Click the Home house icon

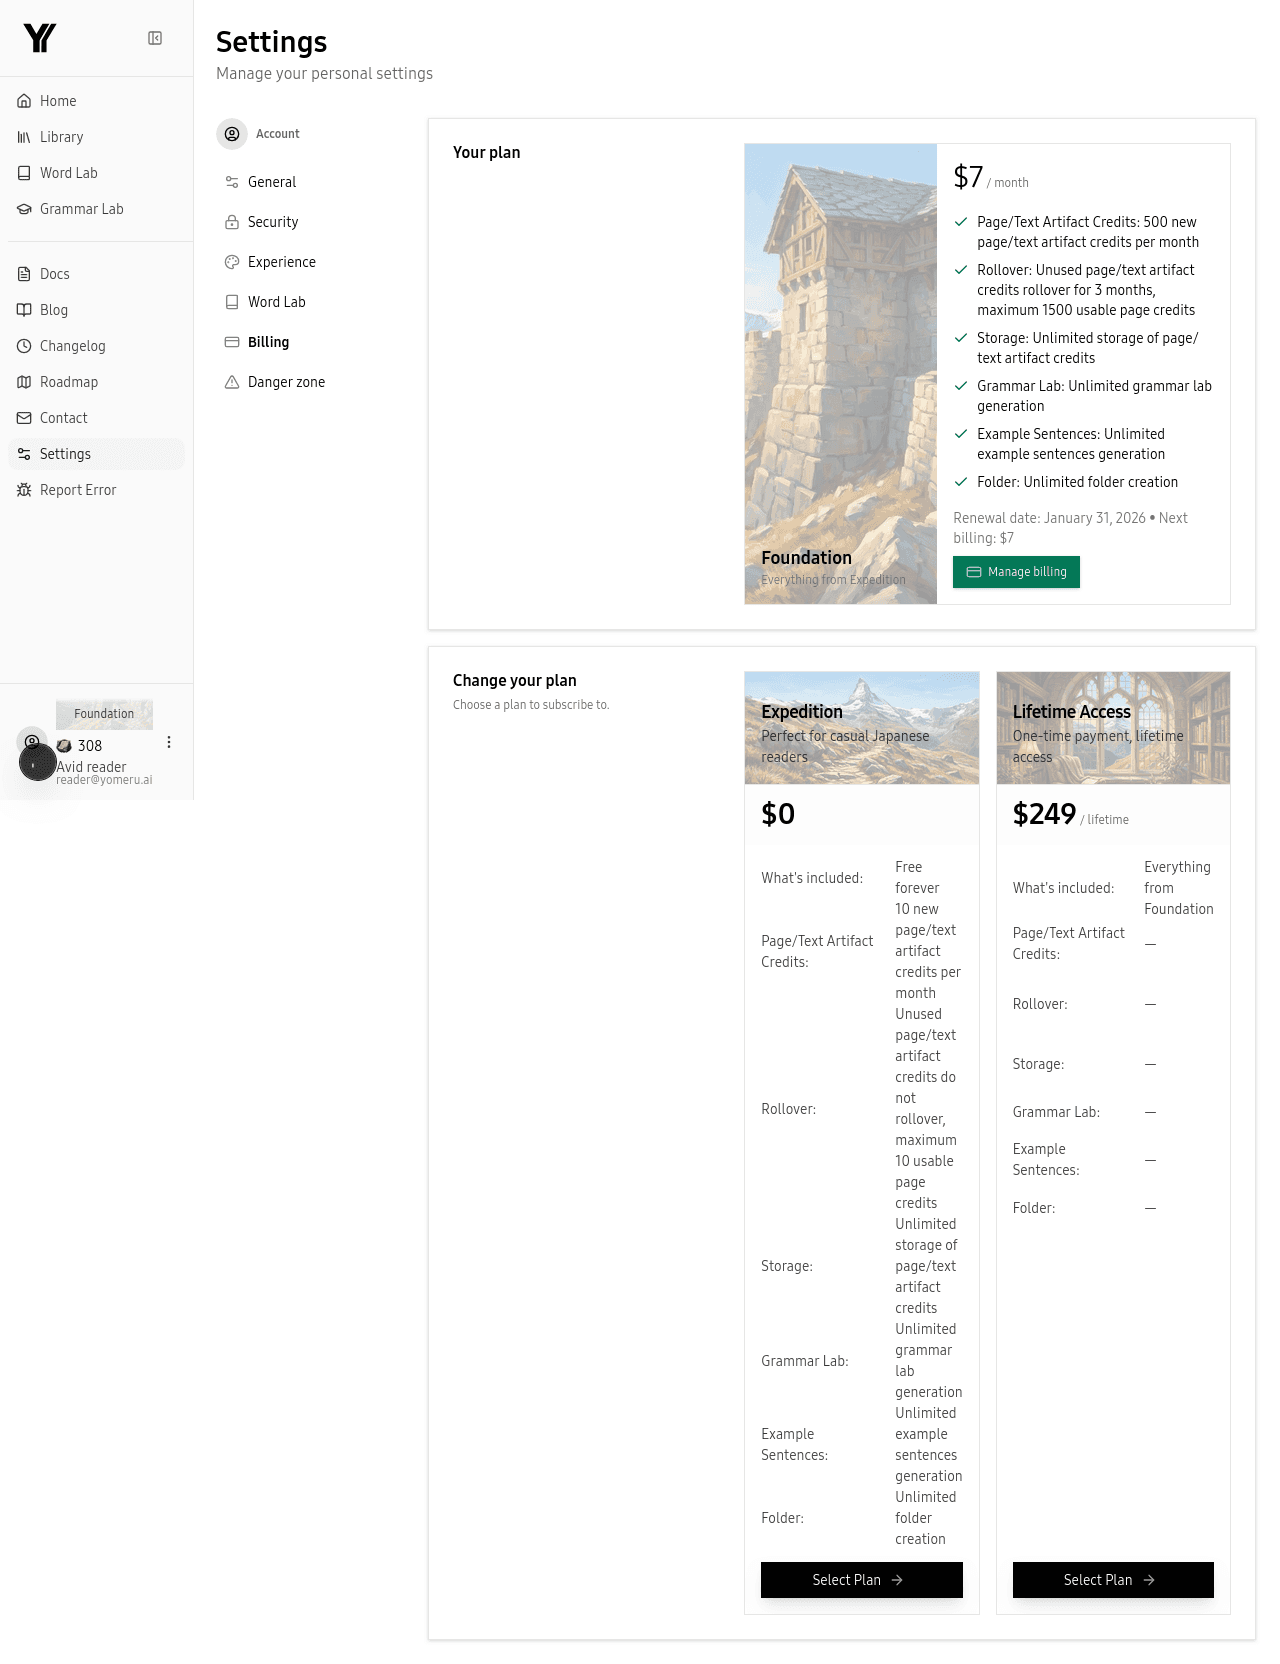tap(24, 101)
